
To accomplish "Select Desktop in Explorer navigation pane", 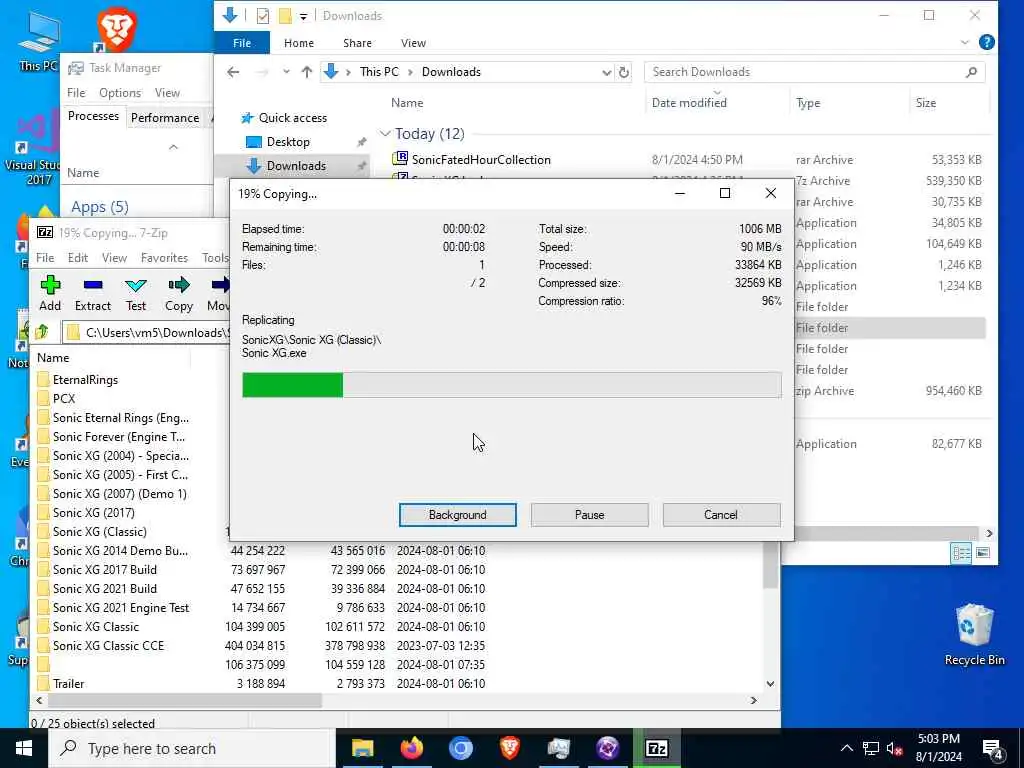I will tap(288, 142).
